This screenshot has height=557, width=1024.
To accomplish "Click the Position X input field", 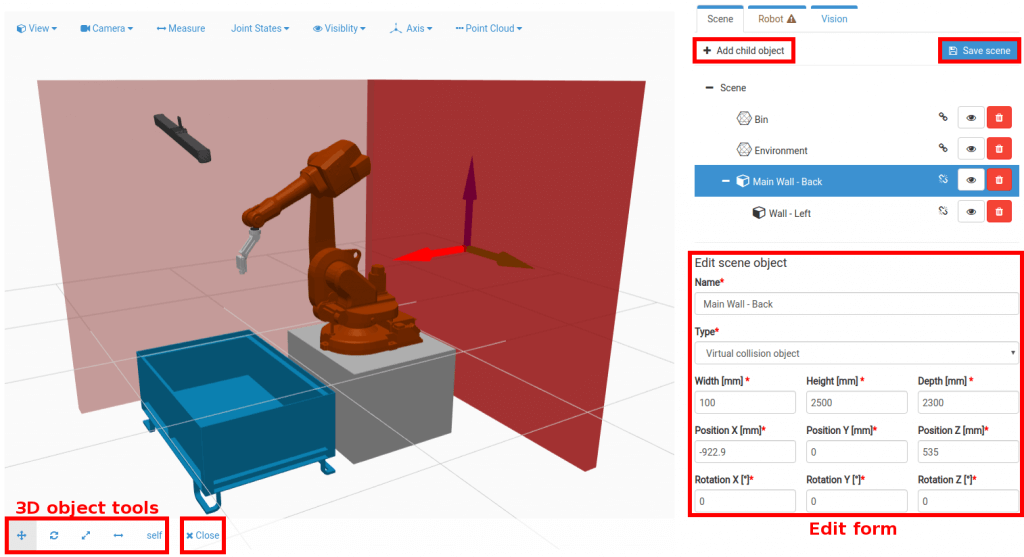I will (744, 452).
